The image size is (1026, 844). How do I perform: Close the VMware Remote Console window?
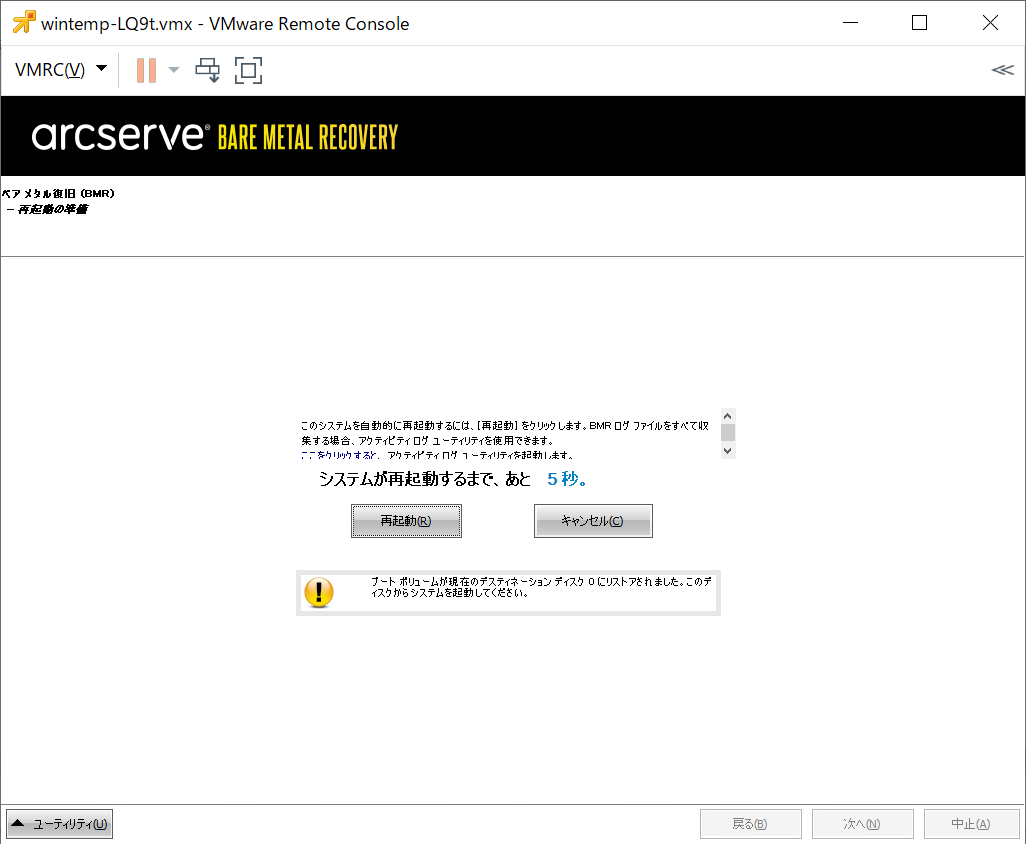[991, 23]
